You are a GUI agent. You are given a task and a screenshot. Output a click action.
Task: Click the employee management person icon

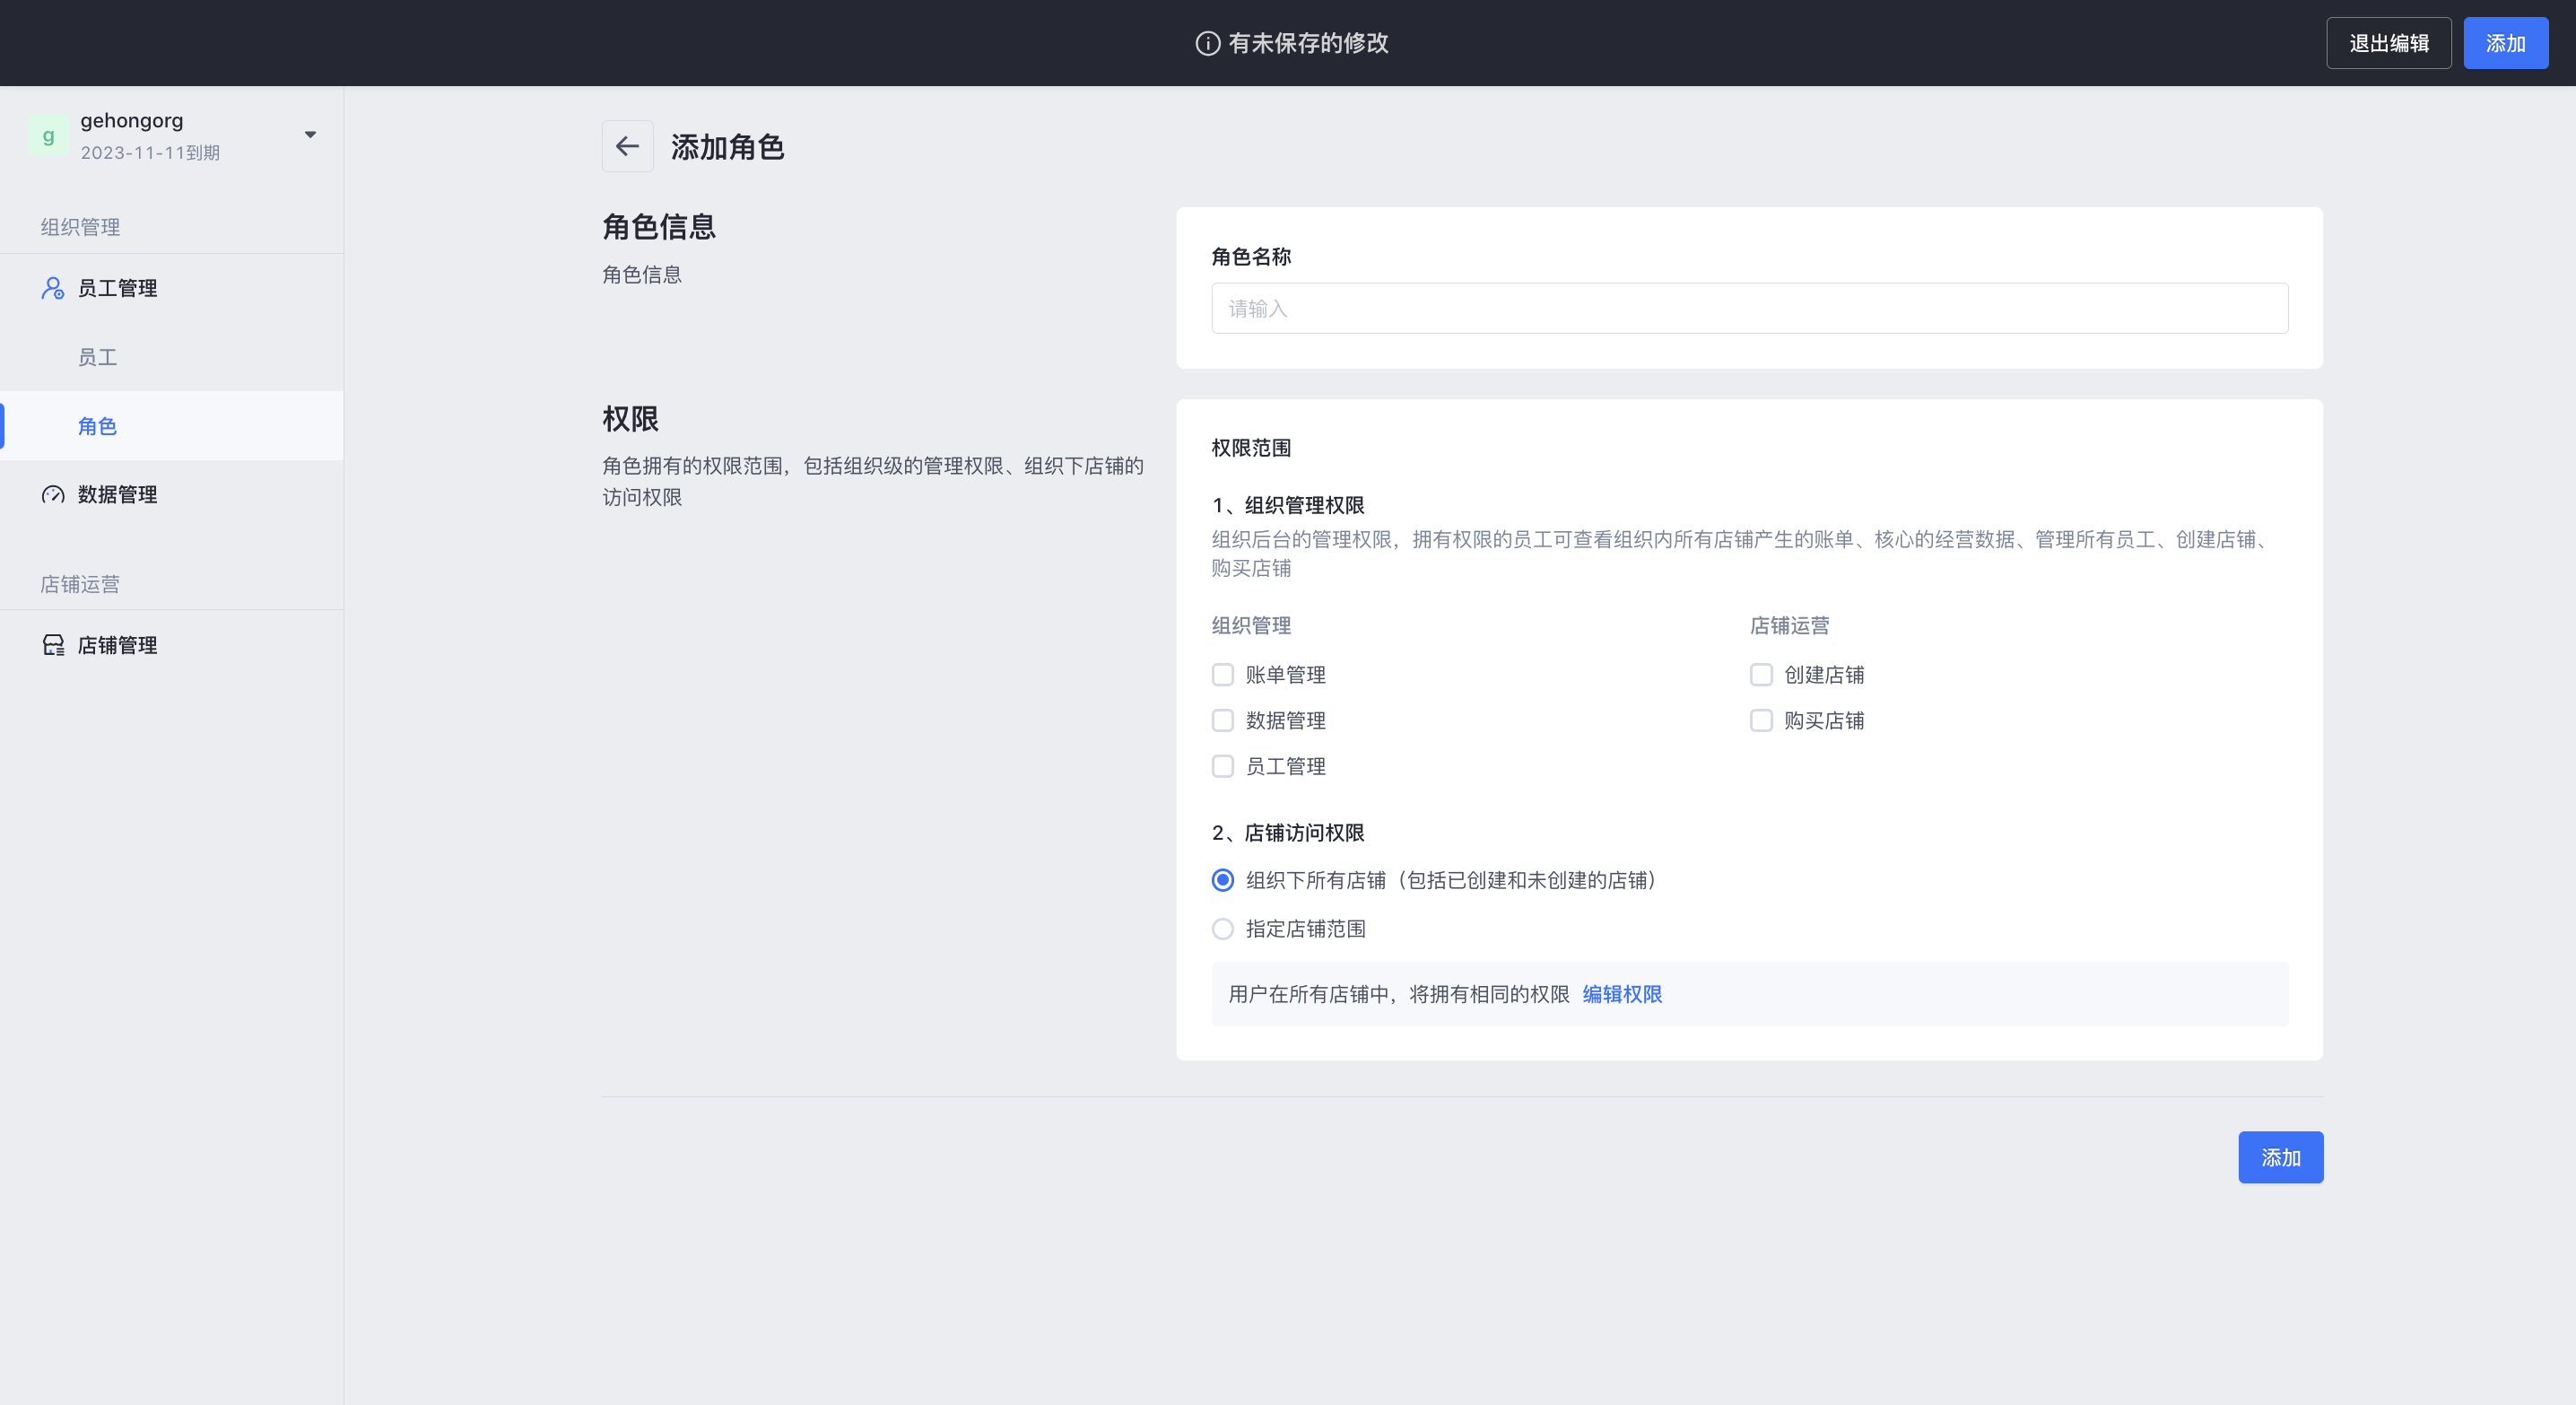52,288
